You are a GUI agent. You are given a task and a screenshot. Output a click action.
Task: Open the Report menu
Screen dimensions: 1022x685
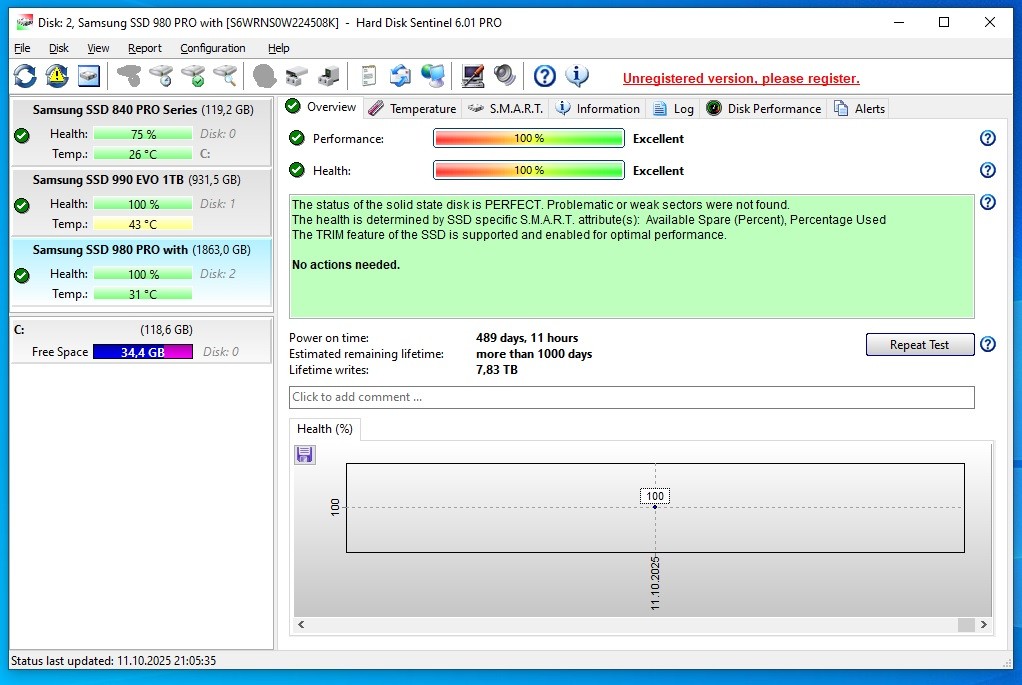(x=145, y=48)
